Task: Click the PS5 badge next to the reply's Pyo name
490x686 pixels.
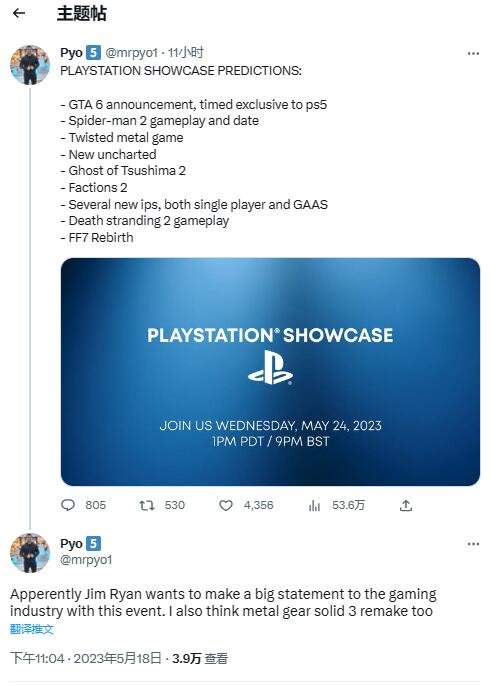Action: pos(93,544)
